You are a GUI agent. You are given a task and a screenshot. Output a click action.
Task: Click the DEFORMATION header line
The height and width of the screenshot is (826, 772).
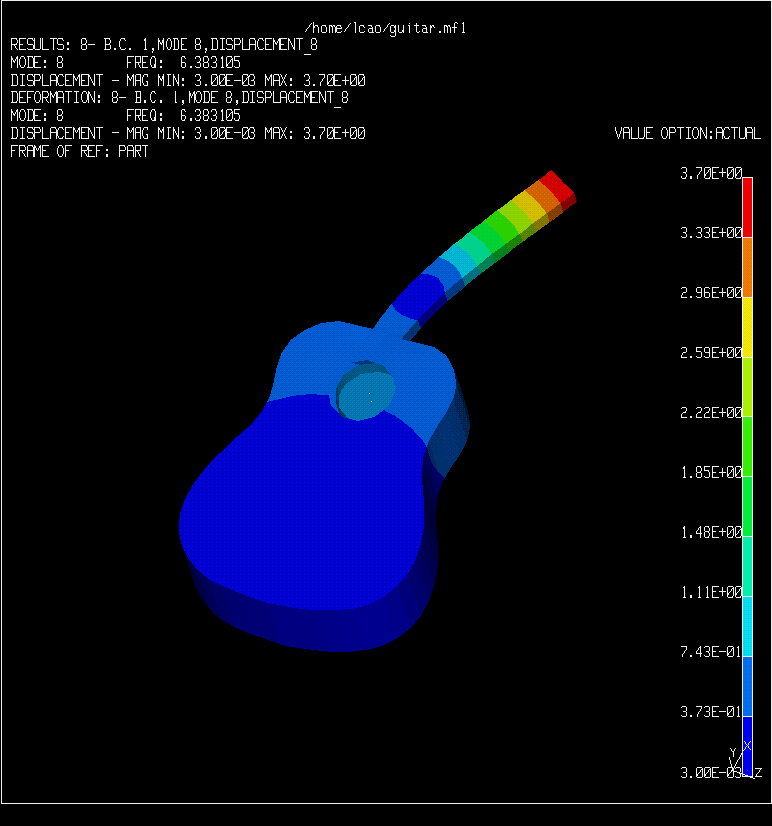(x=179, y=98)
